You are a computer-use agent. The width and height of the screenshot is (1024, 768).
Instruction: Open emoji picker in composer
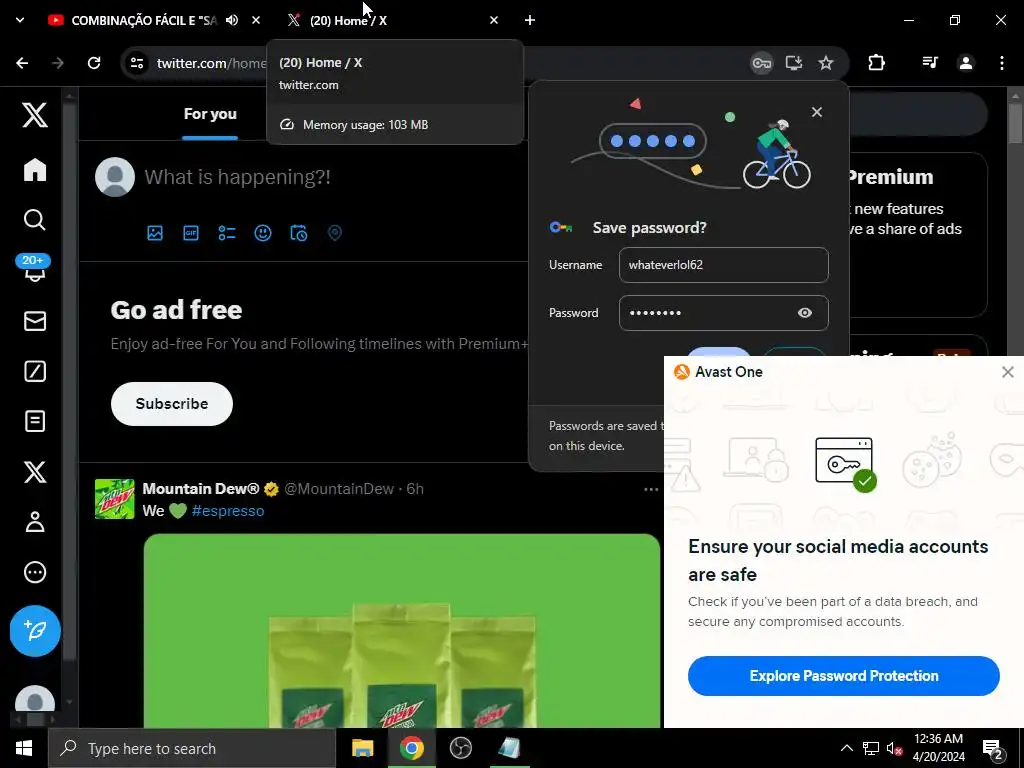[263, 233]
